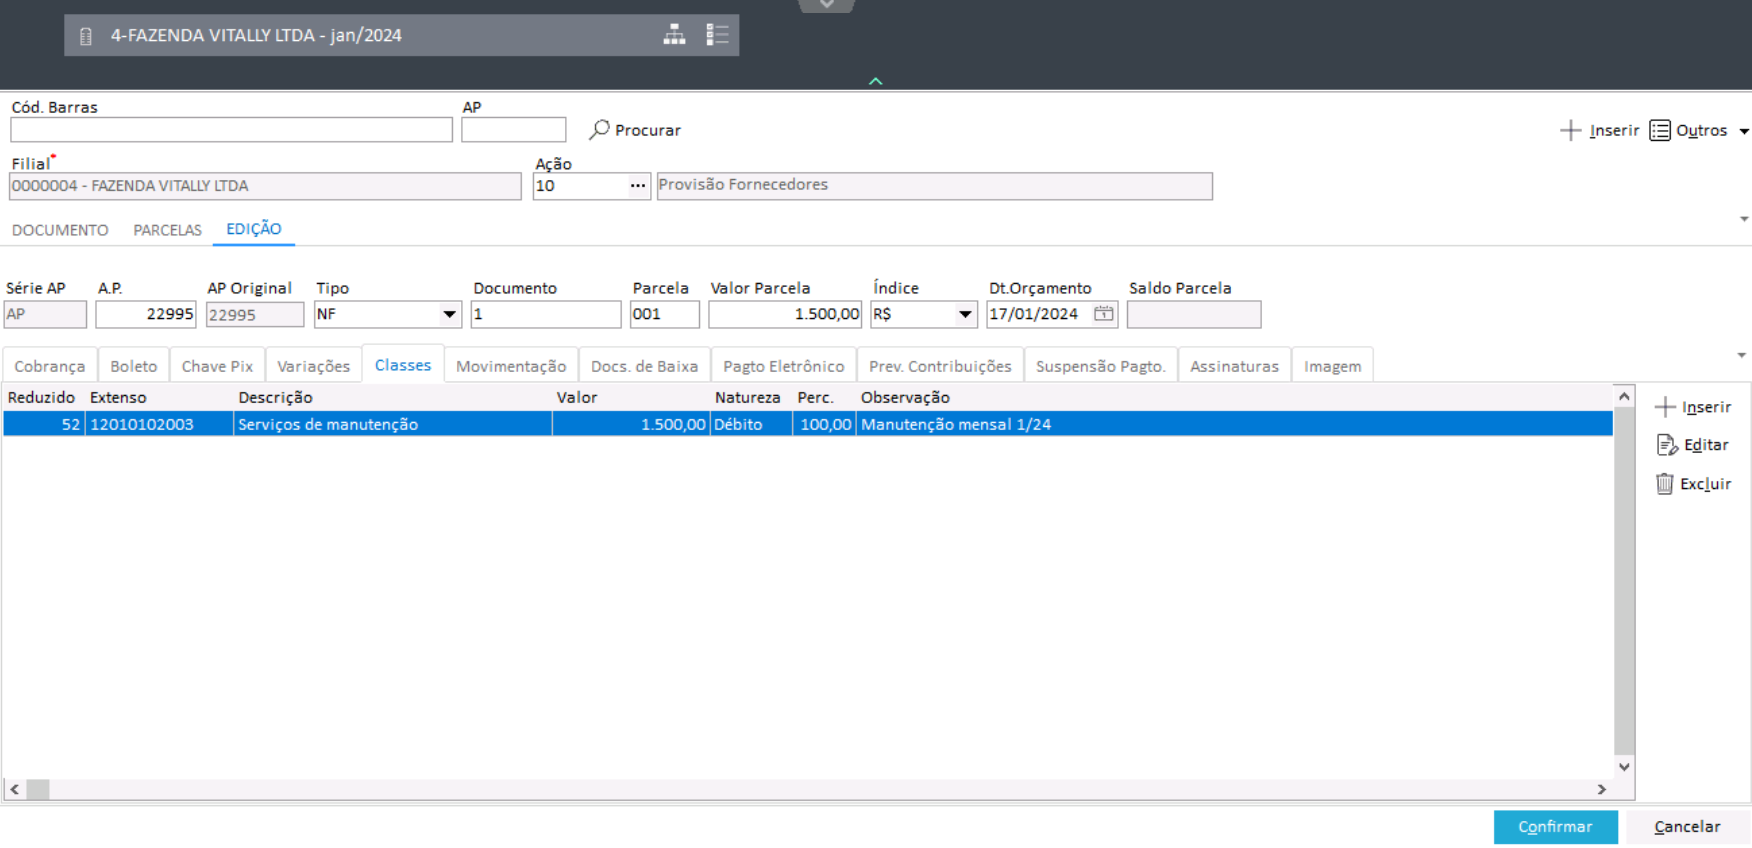
Task: Click the list view icon in header
Action: tap(717, 35)
